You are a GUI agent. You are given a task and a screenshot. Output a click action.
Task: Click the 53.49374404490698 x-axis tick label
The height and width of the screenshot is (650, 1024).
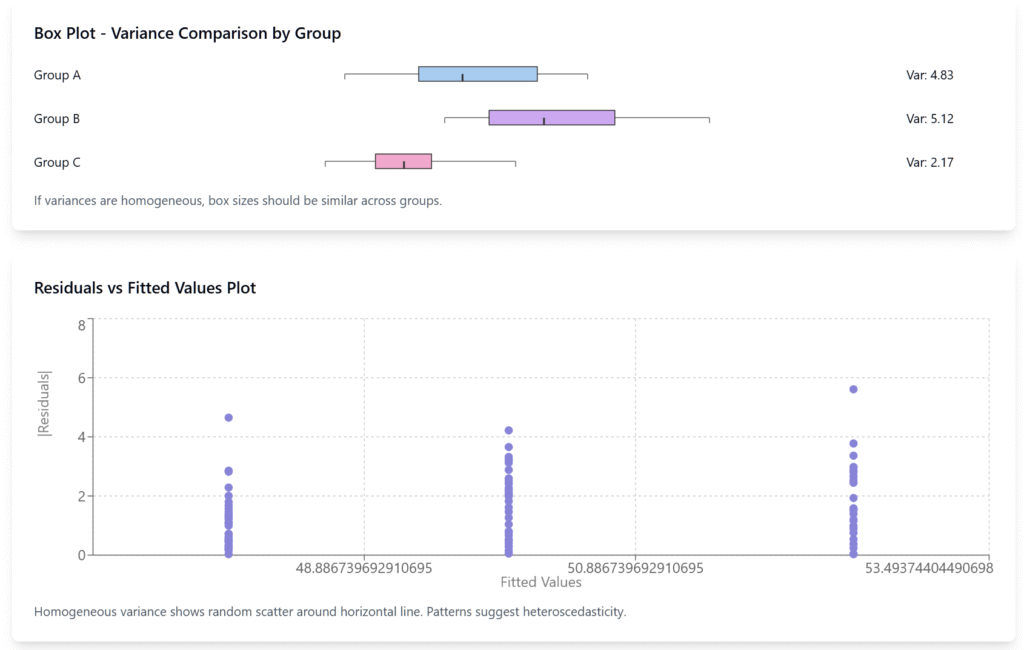pos(929,568)
